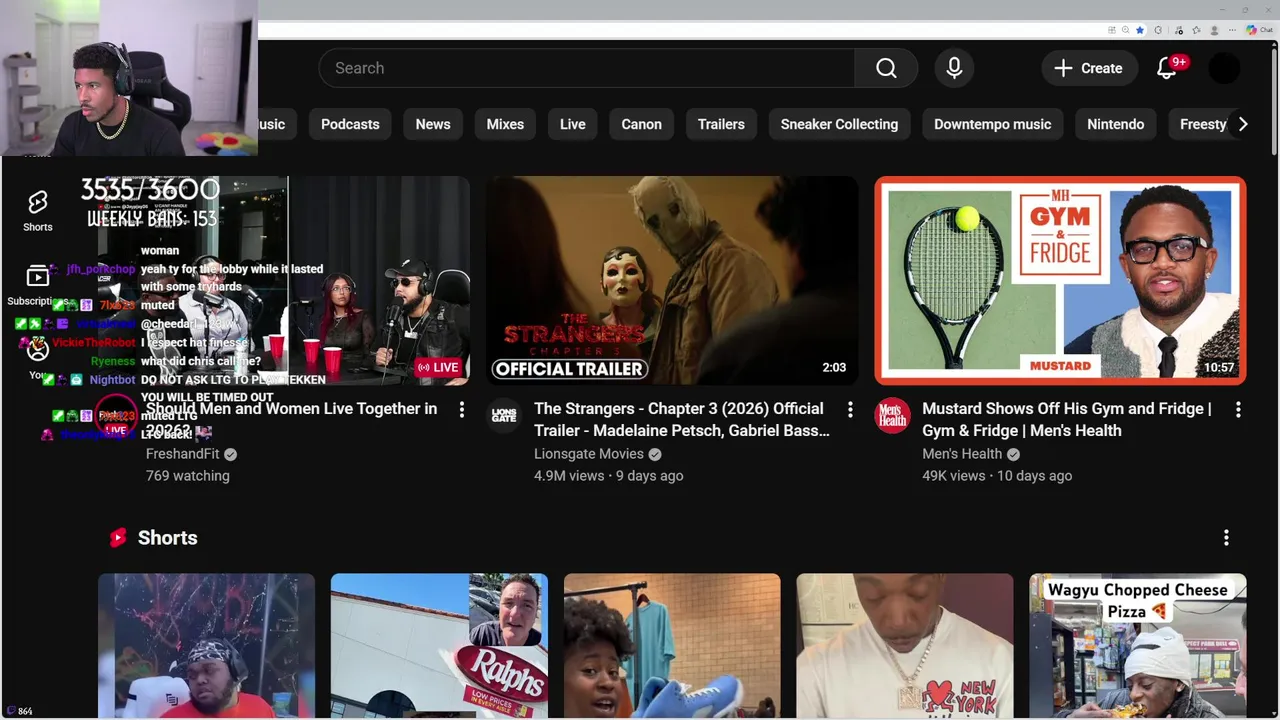Open the browser Settings and more menu
The image size is (1280, 720).
click(1233, 30)
